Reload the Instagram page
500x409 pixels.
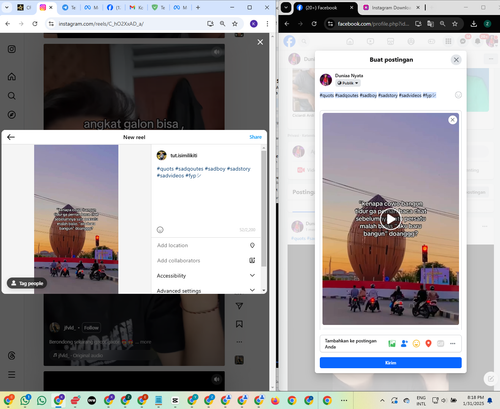(35, 24)
